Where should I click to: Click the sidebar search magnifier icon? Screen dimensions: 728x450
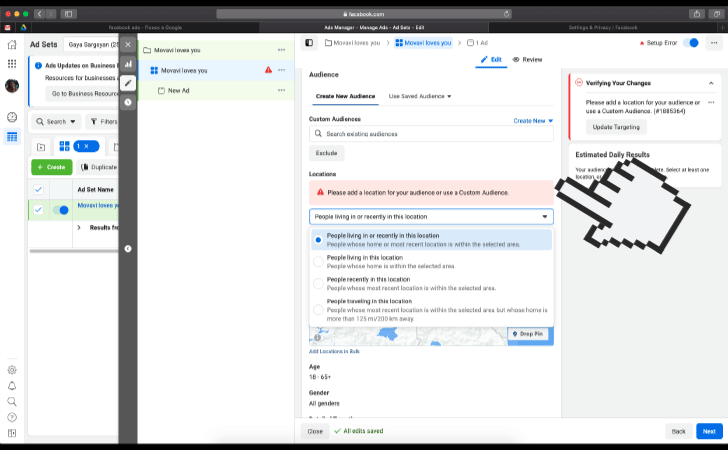(x=12, y=401)
